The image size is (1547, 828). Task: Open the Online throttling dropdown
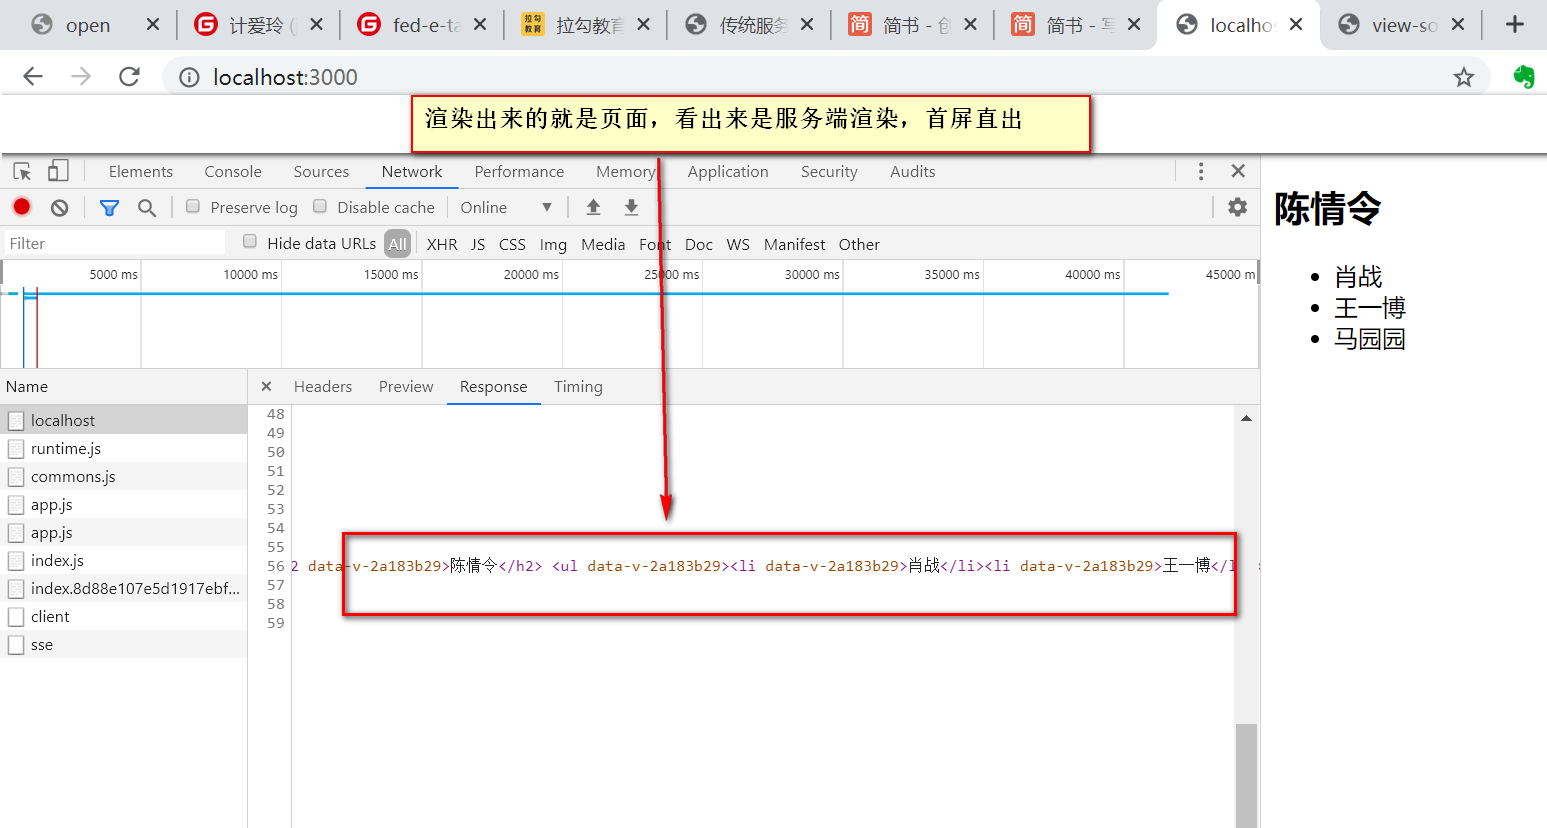coord(506,207)
